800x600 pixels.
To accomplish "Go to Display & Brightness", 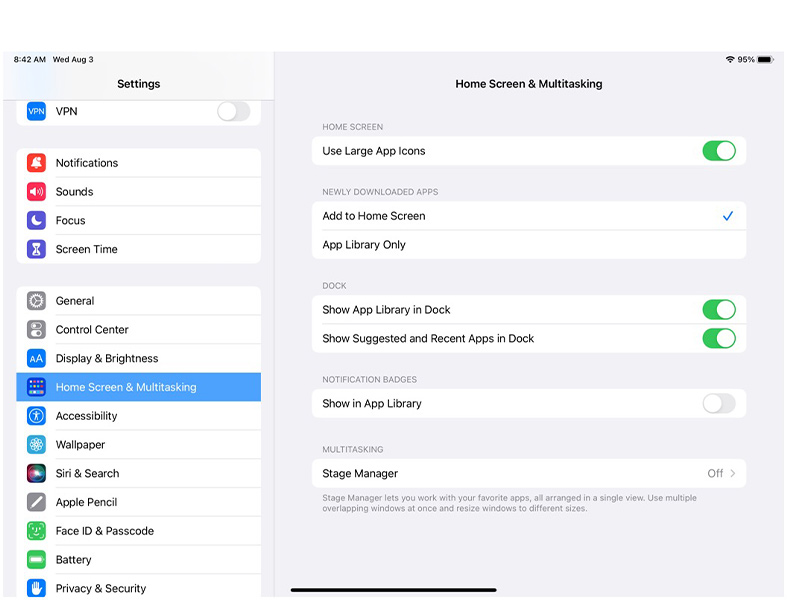I will (x=139, y=359).
